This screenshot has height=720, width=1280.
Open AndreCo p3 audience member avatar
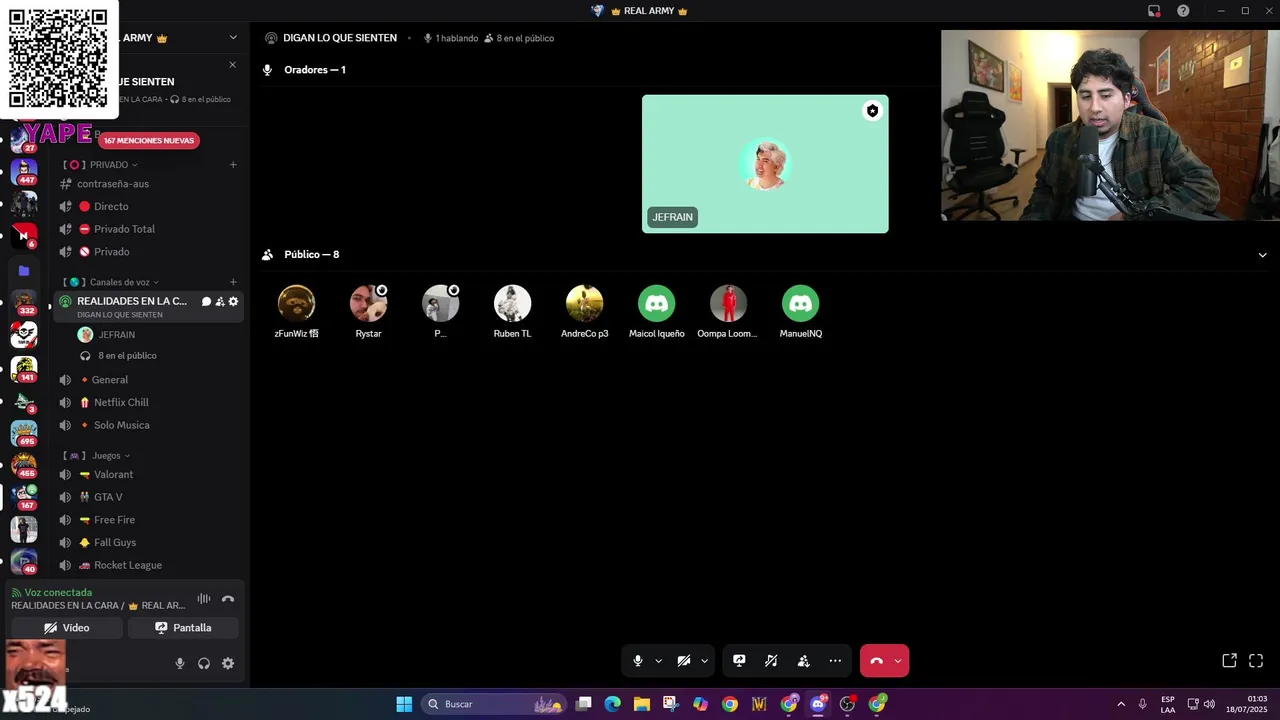point(584,303)
